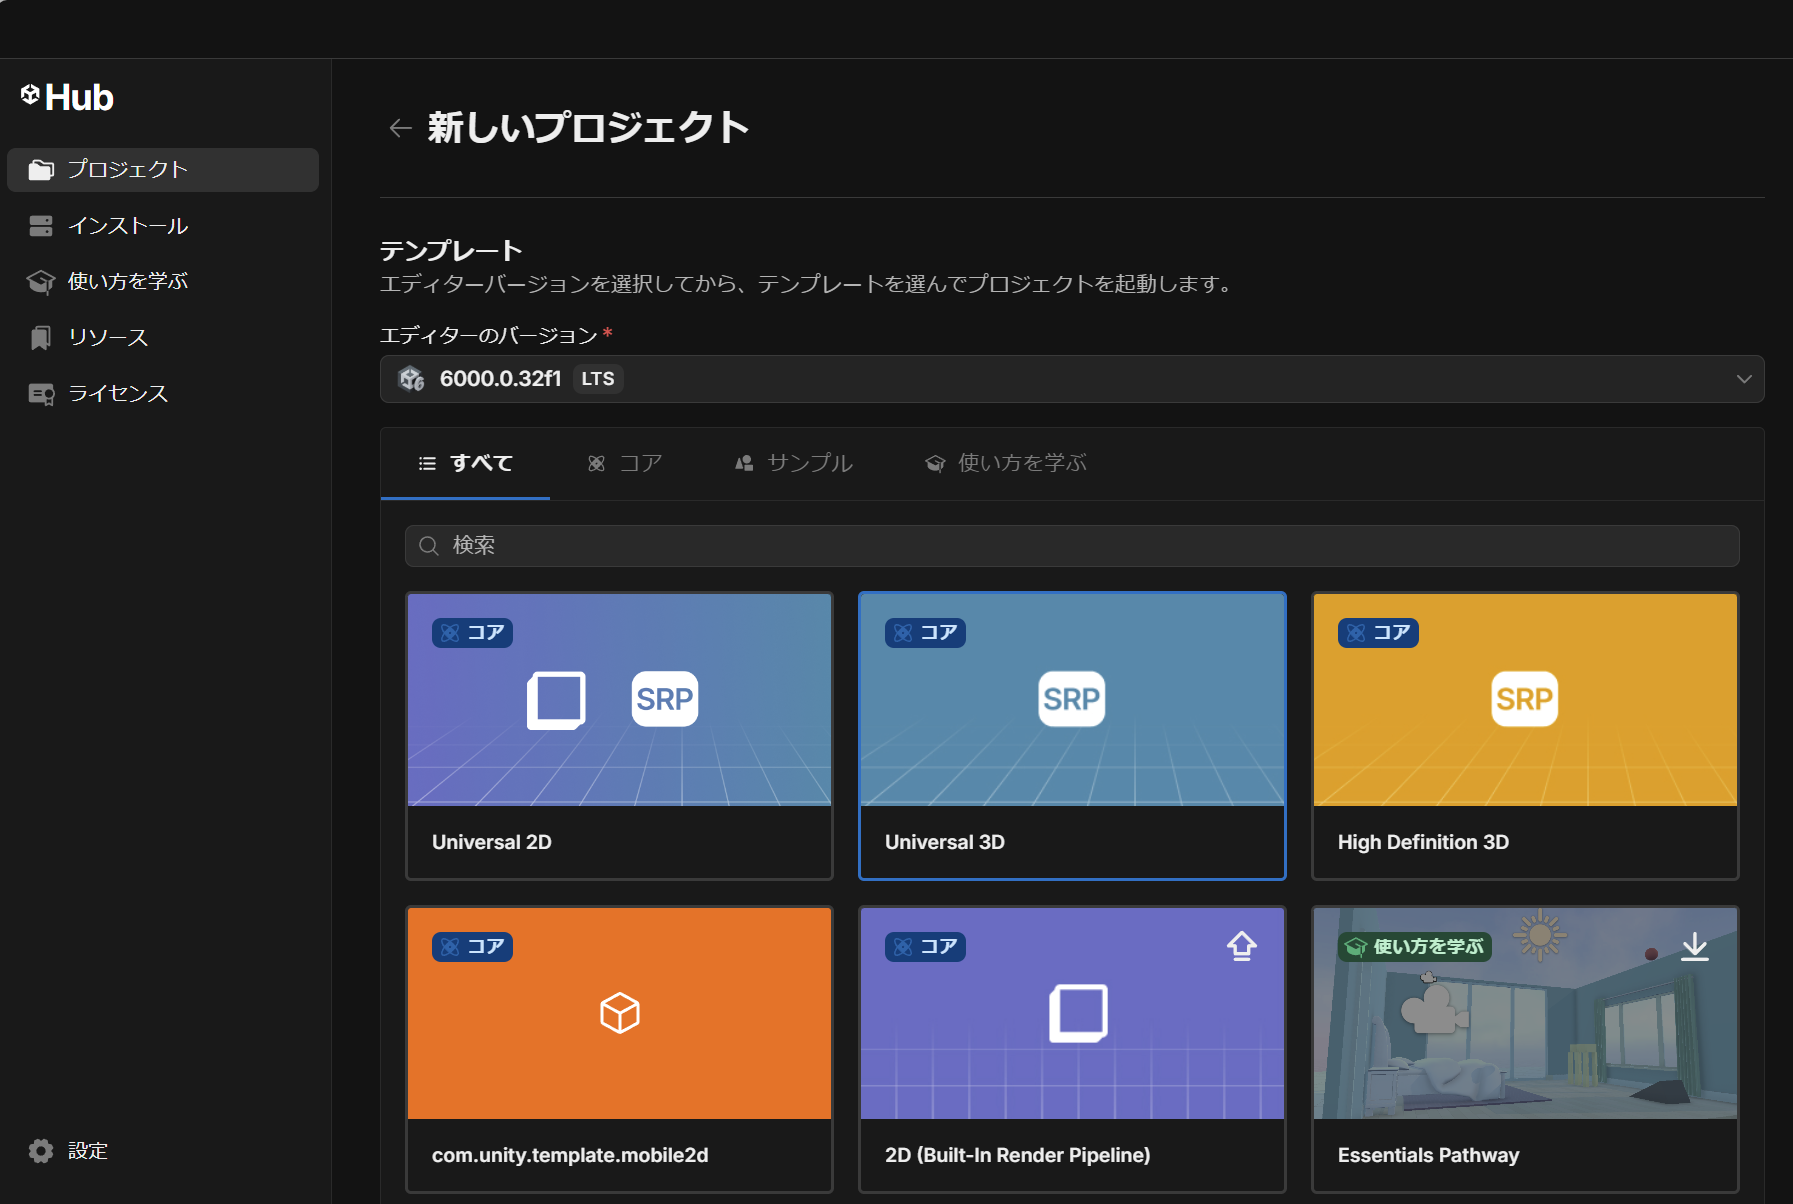Viewport: 1793px width, 1204px height.
Task: Open the ライセンス sidebar section
Action: click(117, 394)
